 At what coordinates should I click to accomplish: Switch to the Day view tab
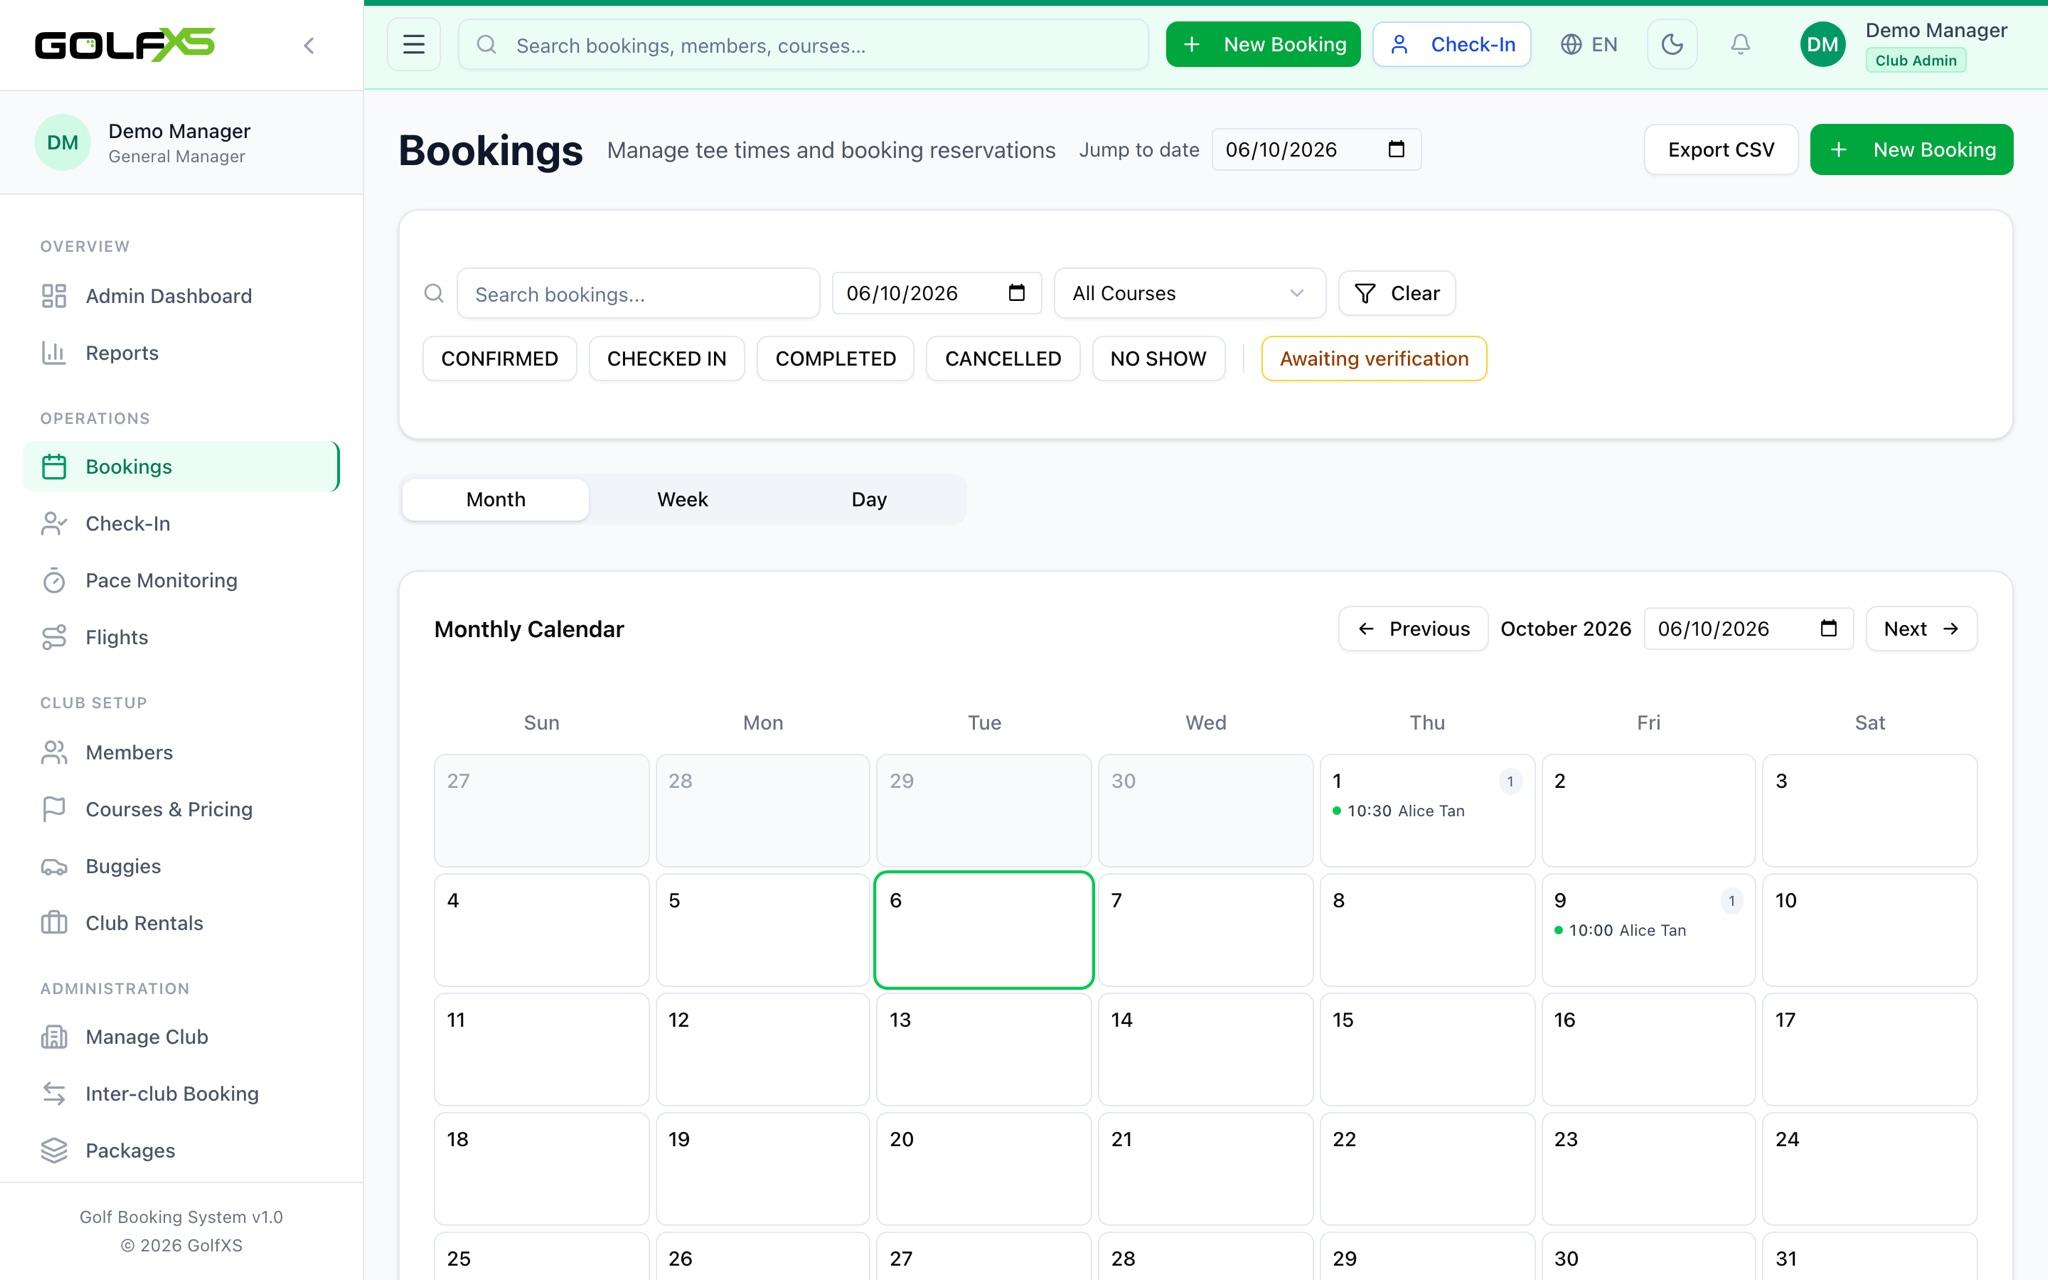tap(869, 500)
